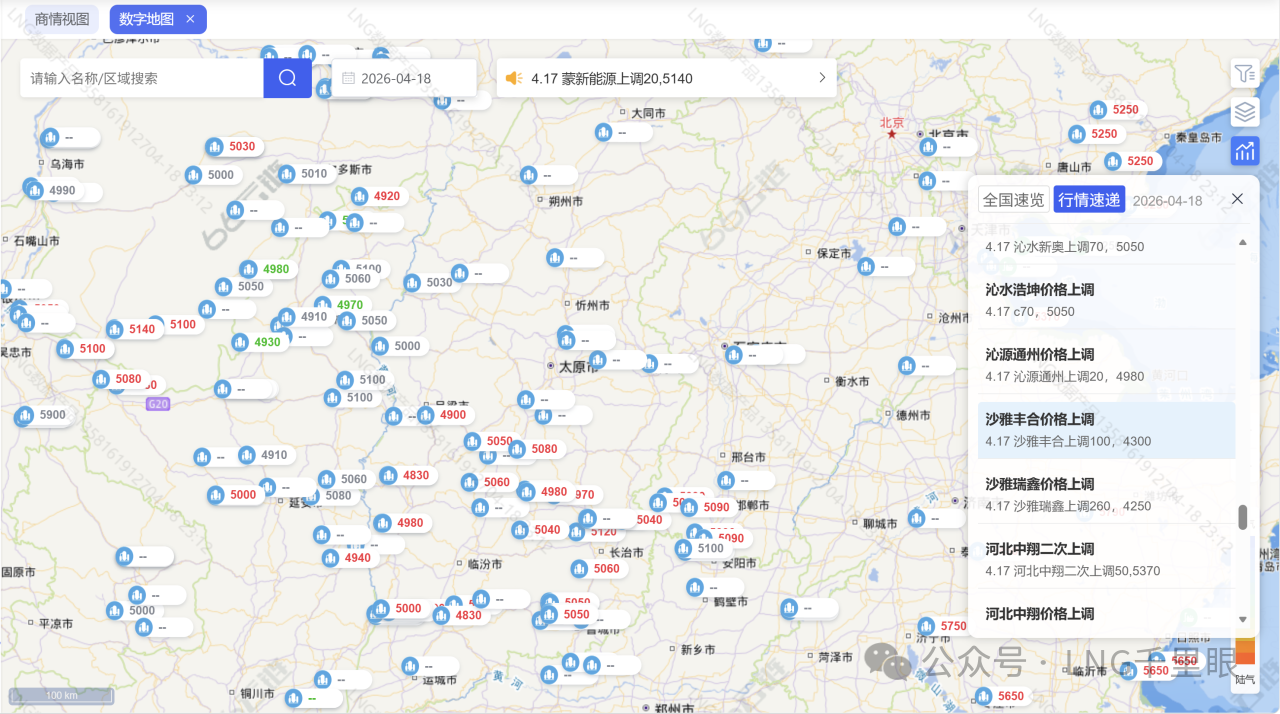Click the green 4980 price marker
The image size is (1280, 714).
265,270
